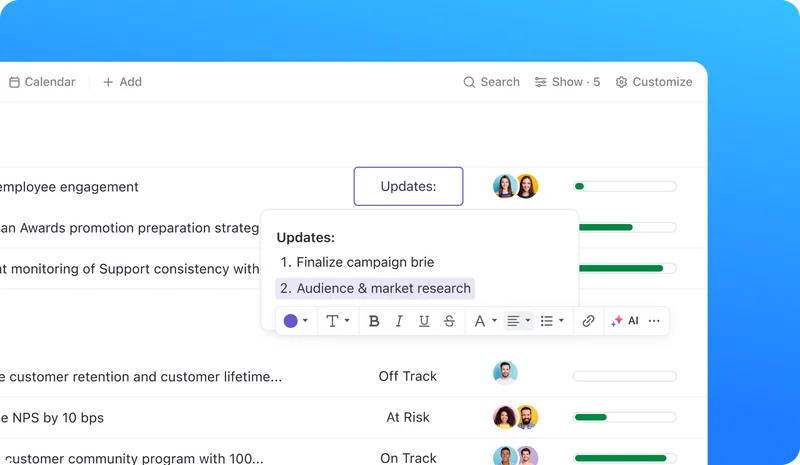
Task: Apply strikethrough to selected text
Action: pos(449,321)
